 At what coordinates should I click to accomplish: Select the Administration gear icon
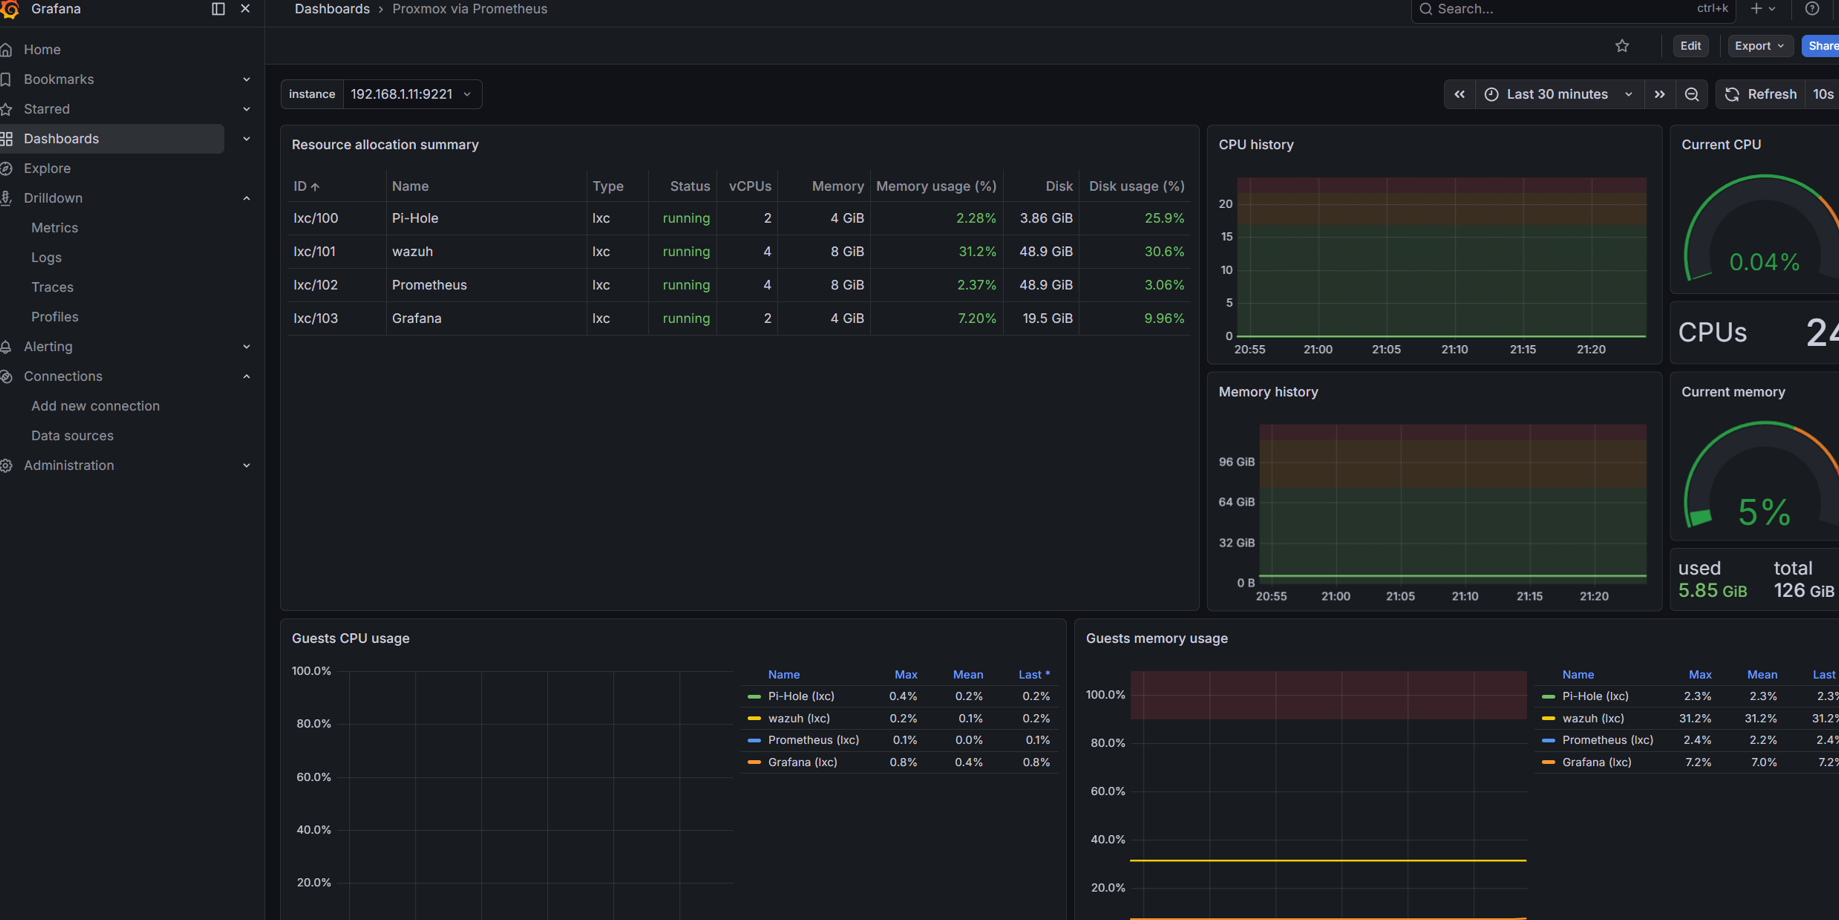8,465
